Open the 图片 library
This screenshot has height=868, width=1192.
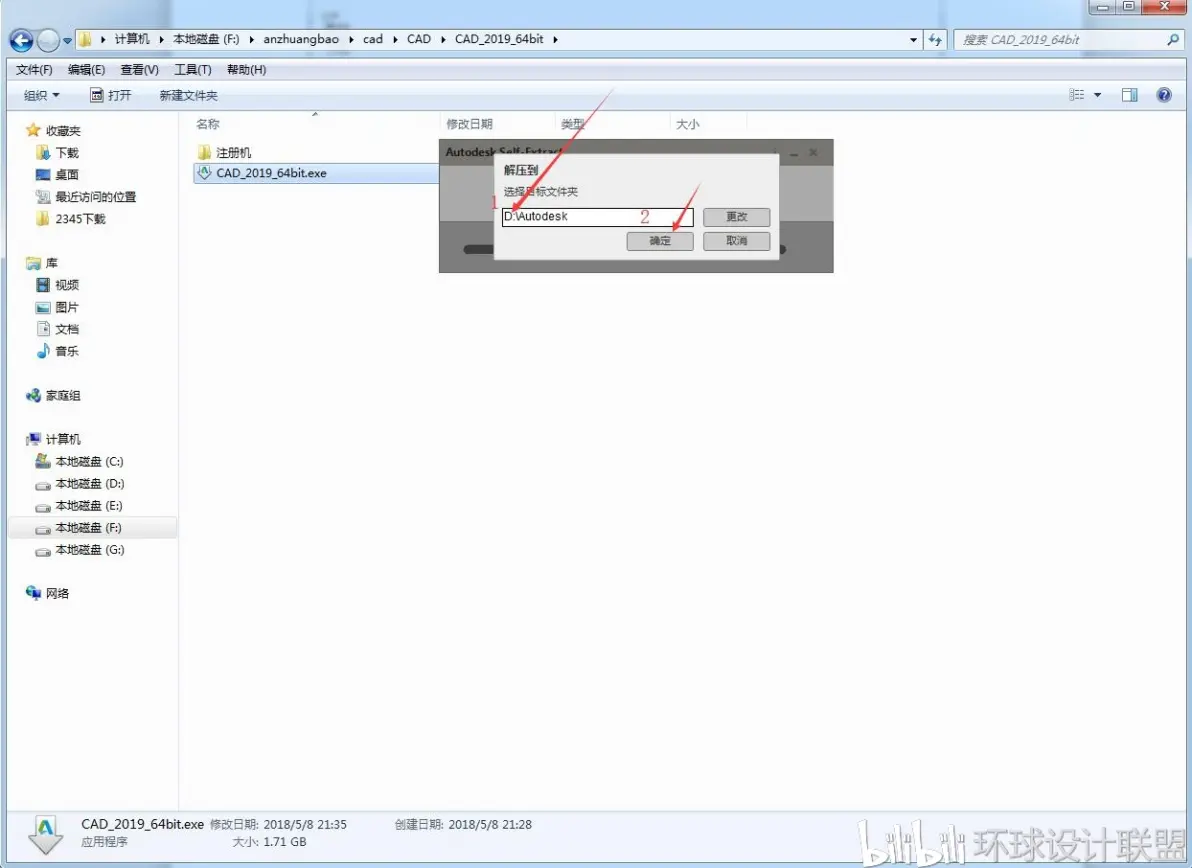(67, 307)
